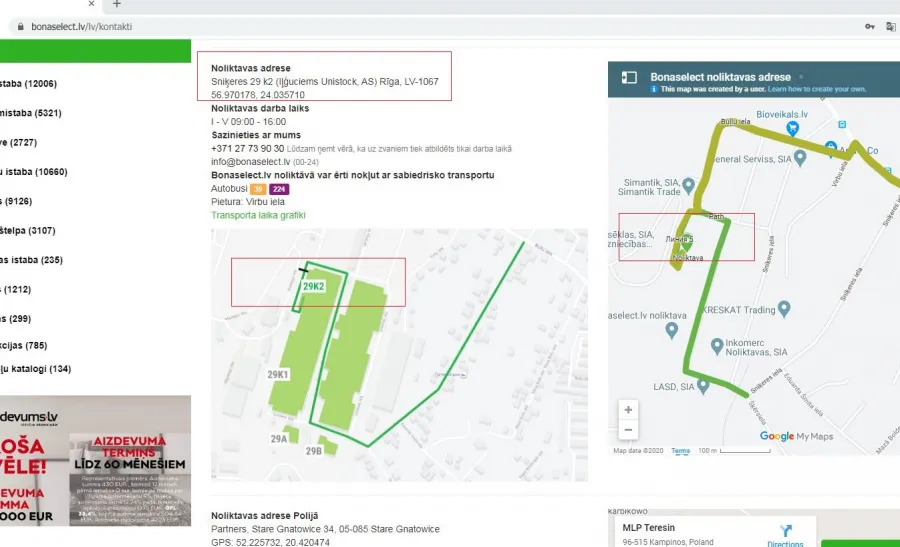Open the category with count (10660)

33,172
